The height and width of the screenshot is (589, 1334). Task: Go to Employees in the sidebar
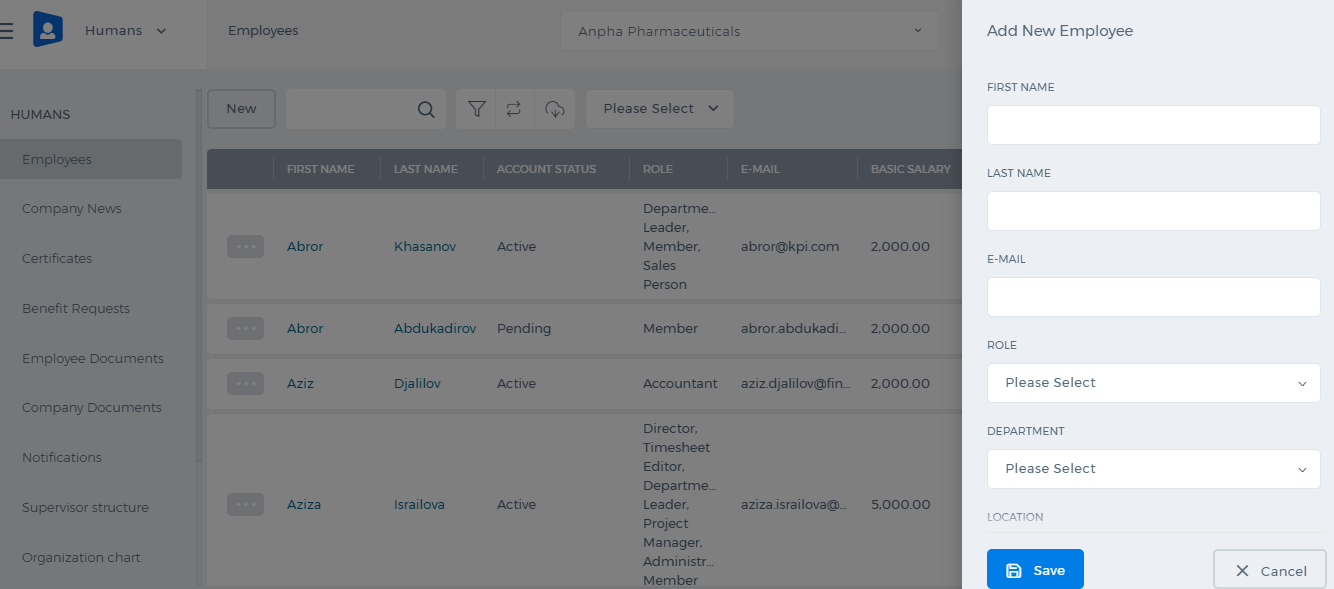(91, 159)
